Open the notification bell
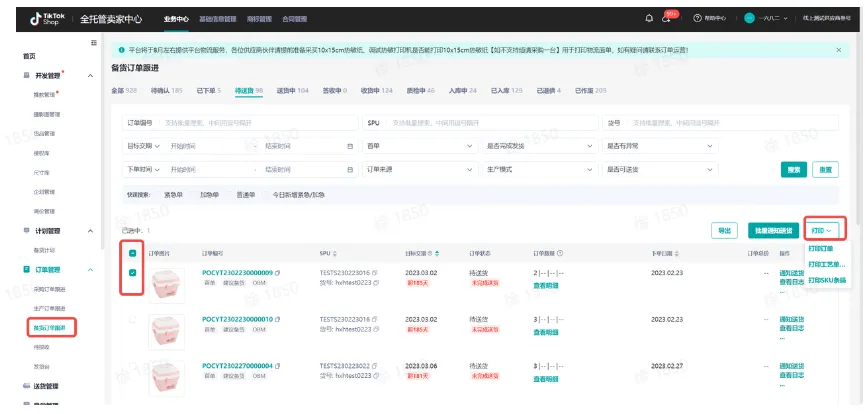 click(649, 19)
